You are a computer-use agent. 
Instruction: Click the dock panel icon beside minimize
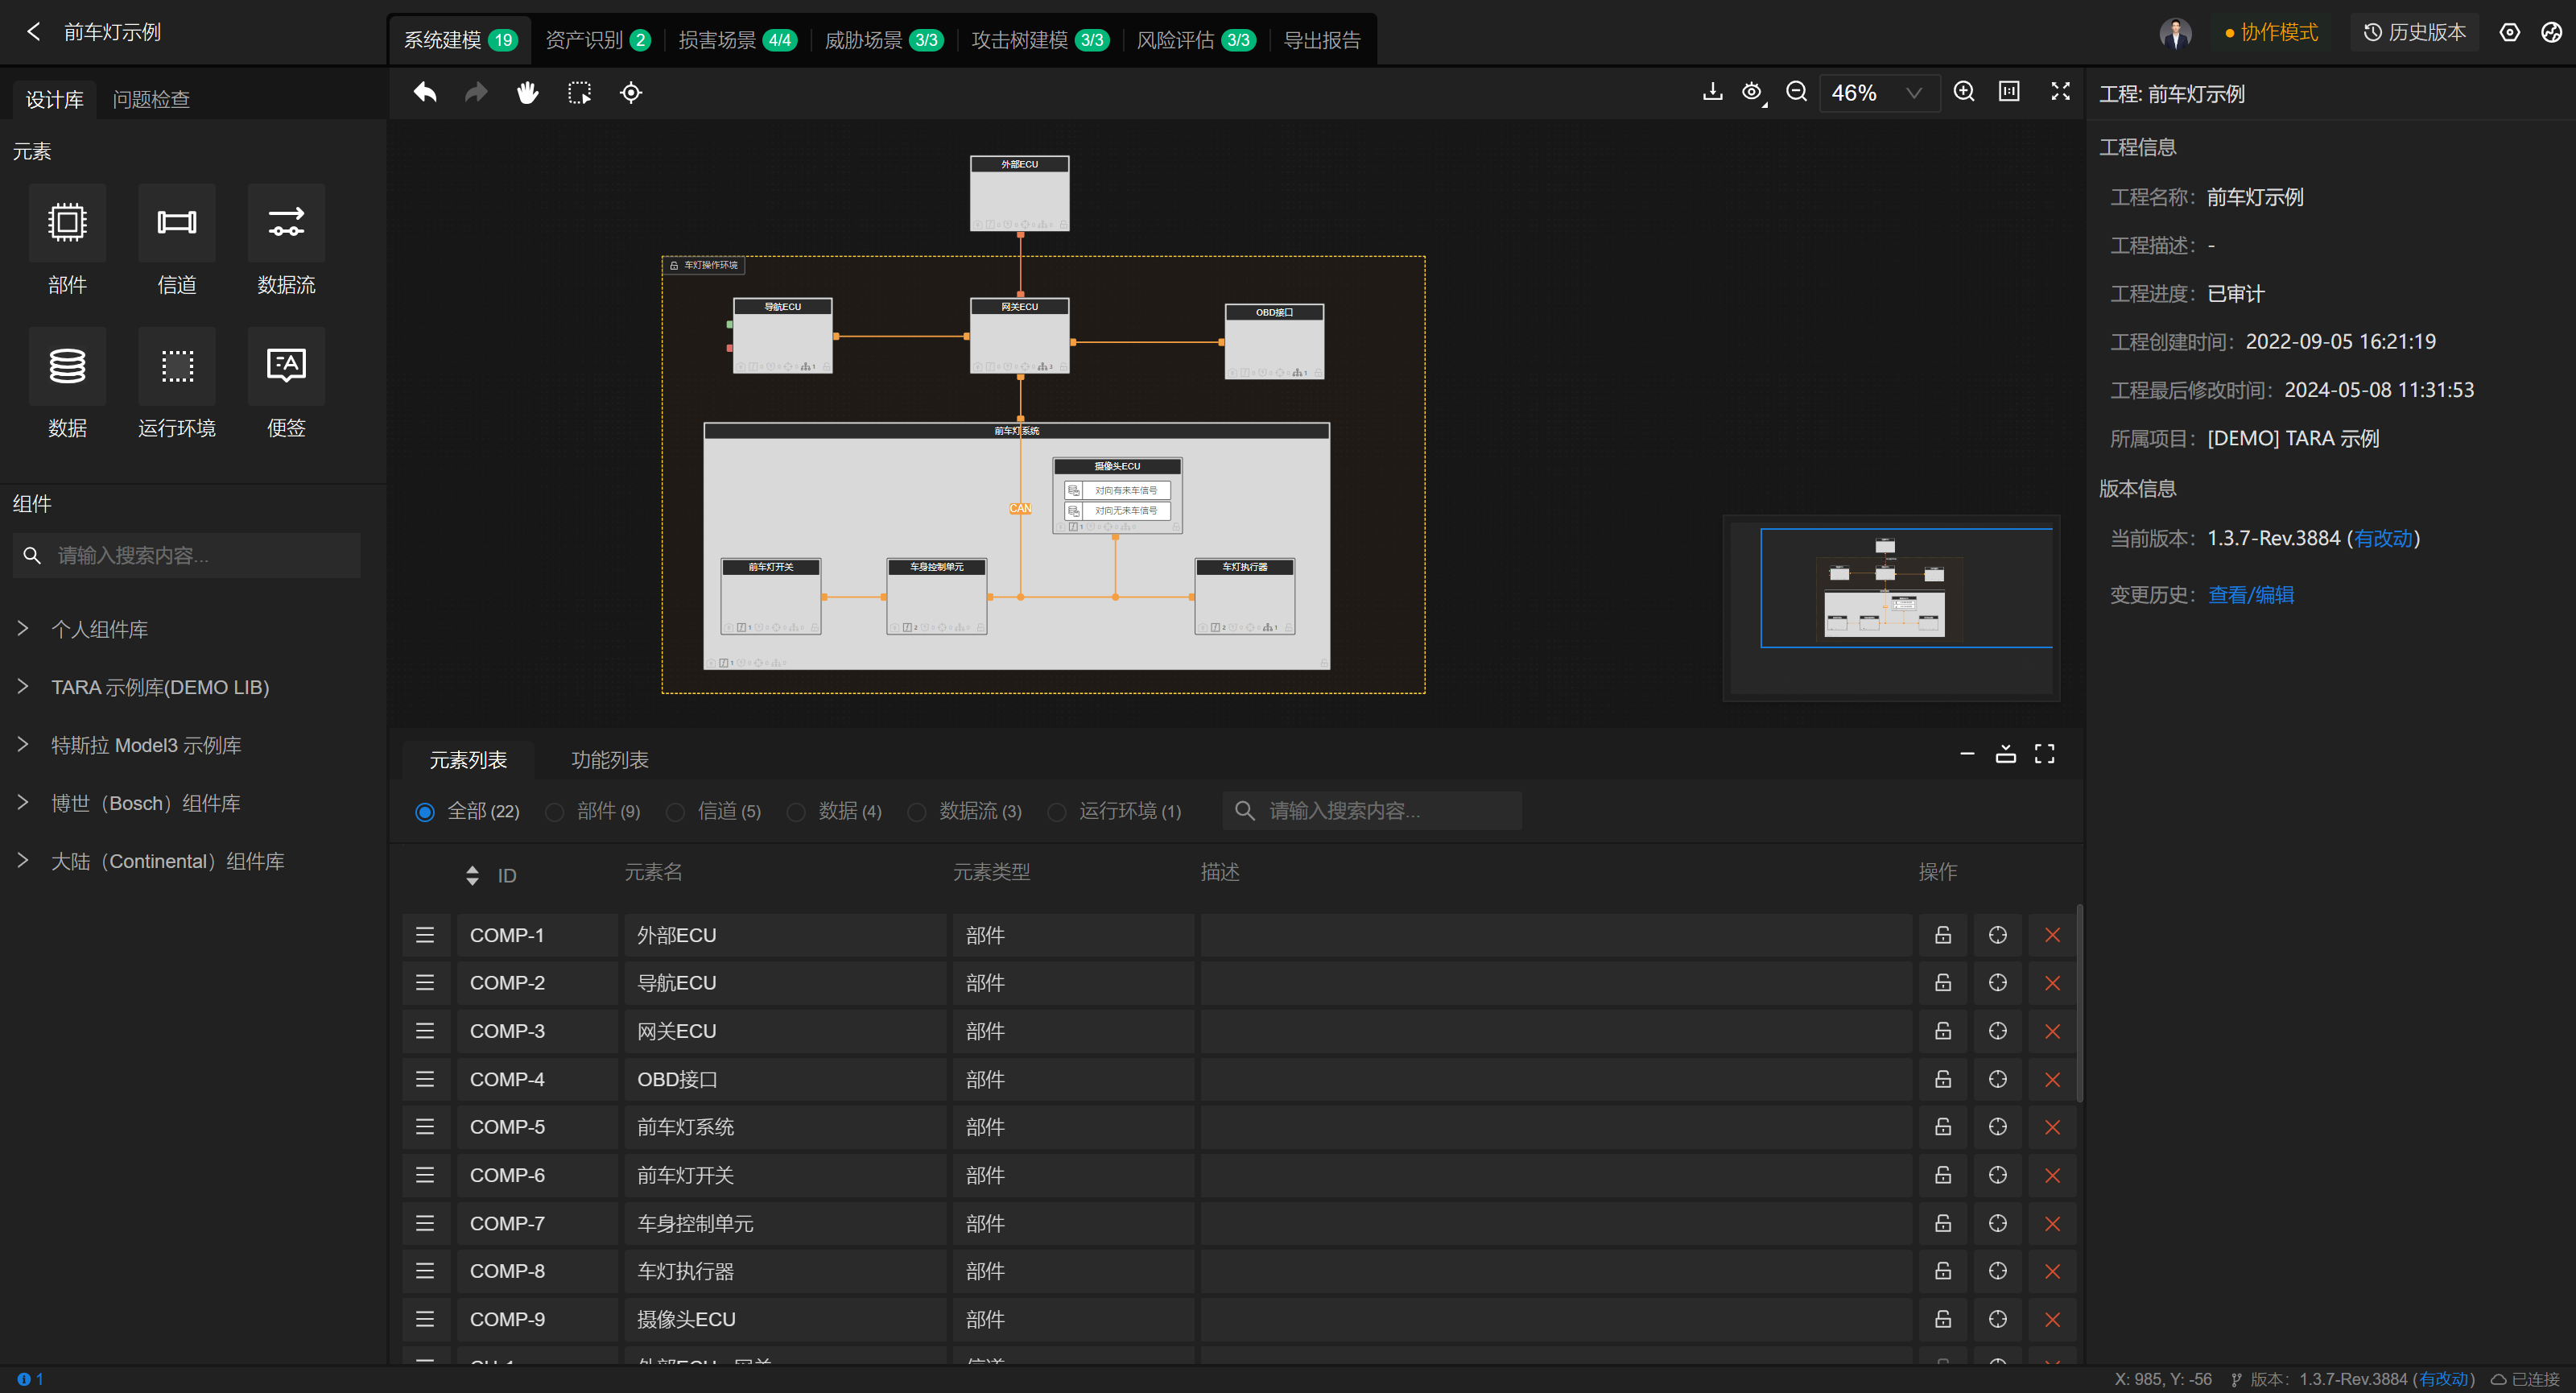[2005, 754]
